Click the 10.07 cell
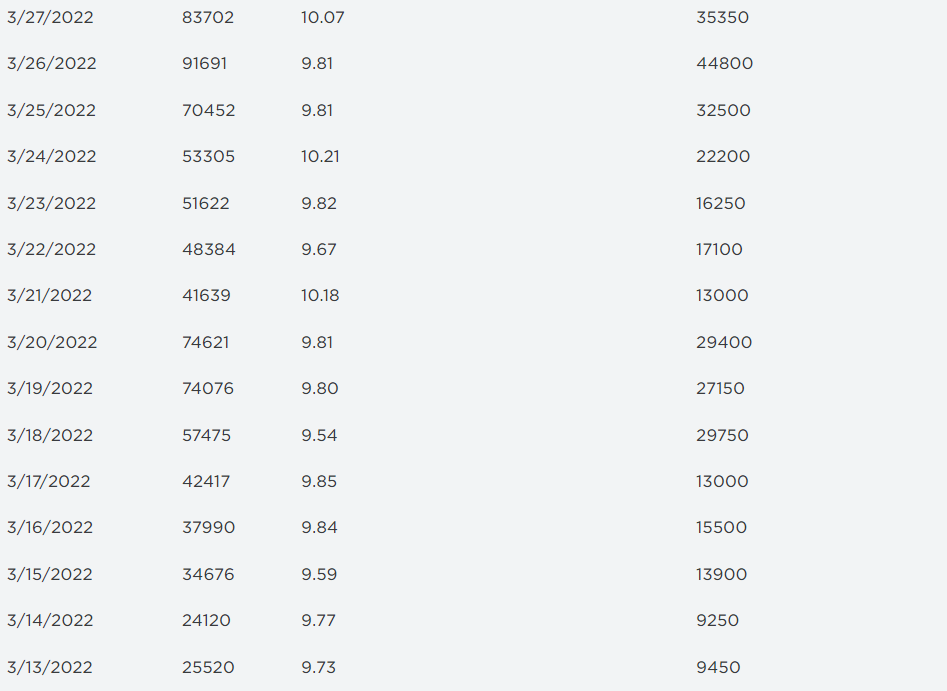The image size is (947, 691). [x=322, y=18]
